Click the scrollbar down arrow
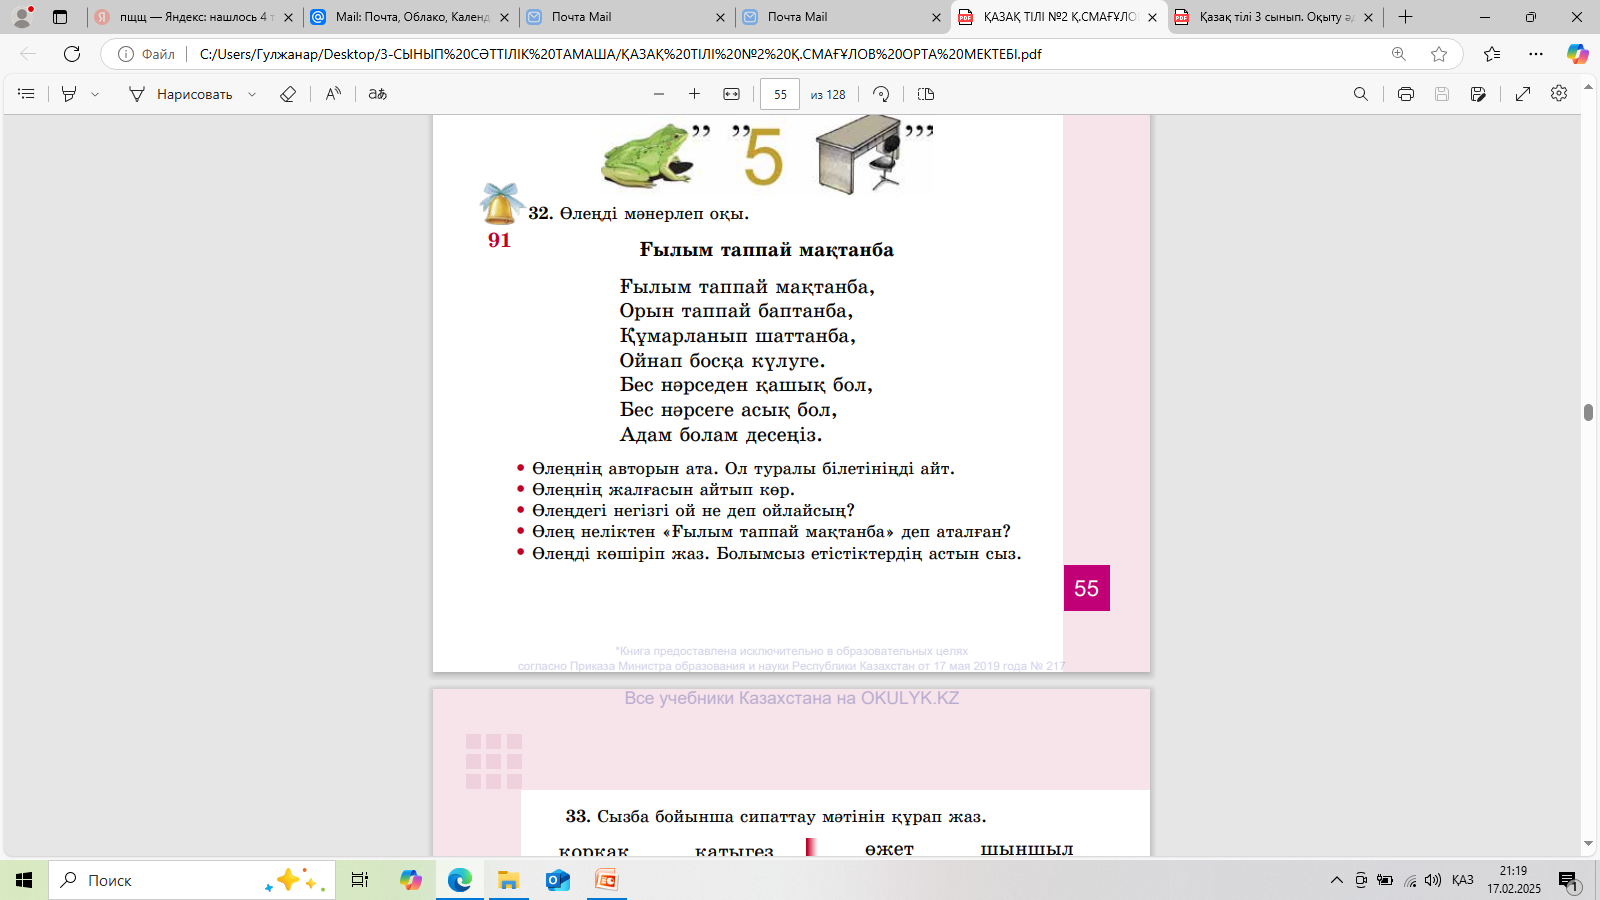Image resolution: width=1600 pixels, height=900 pixels. [x=1588, y=845]
